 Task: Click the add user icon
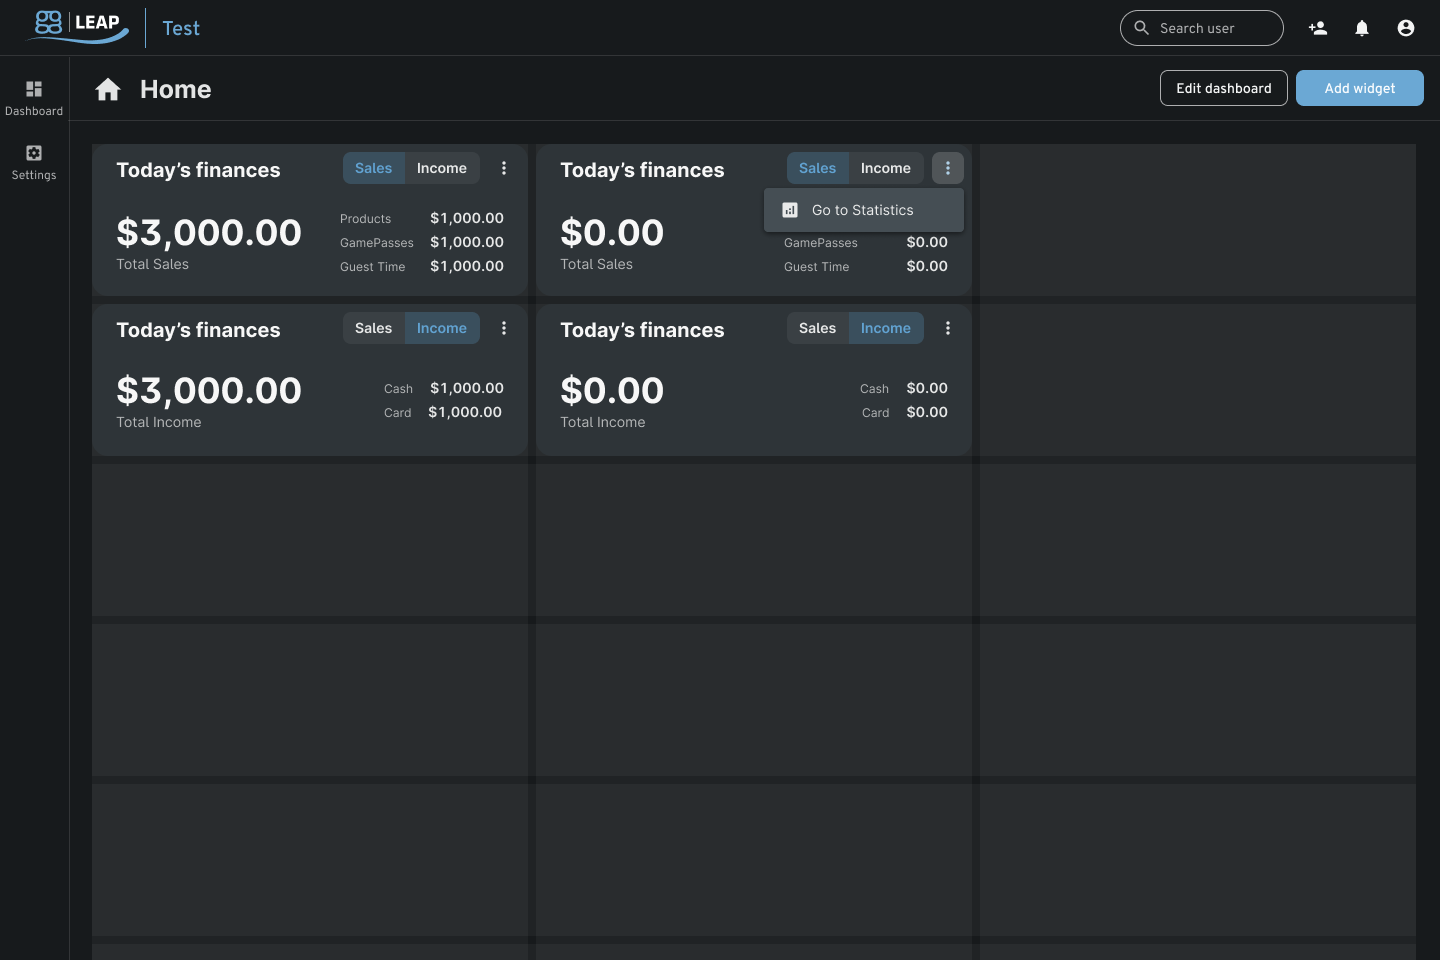(x=1318, y=28)
